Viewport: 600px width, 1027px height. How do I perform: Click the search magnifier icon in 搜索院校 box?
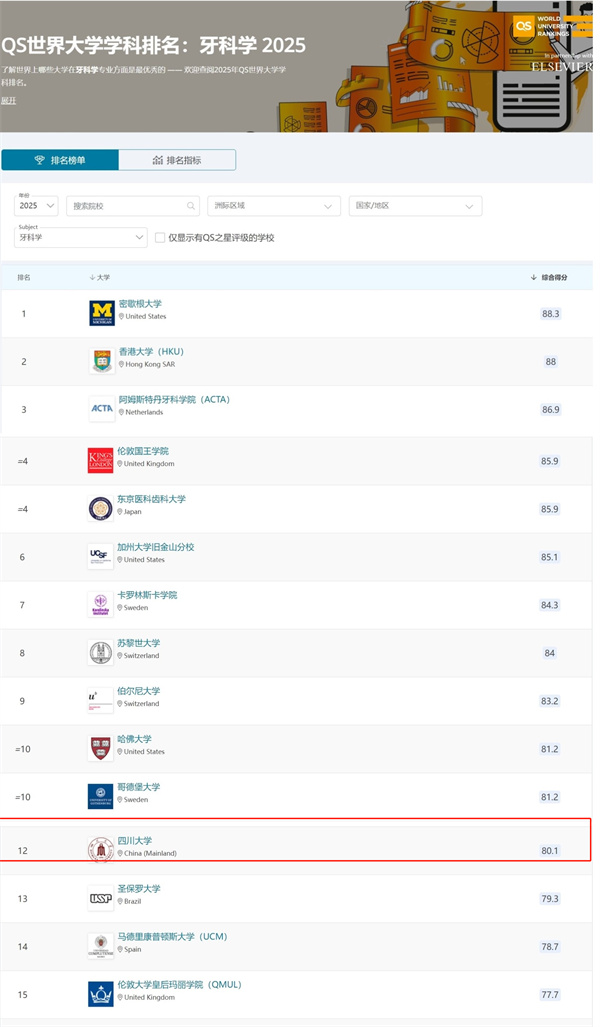click(x=190, y=206)
